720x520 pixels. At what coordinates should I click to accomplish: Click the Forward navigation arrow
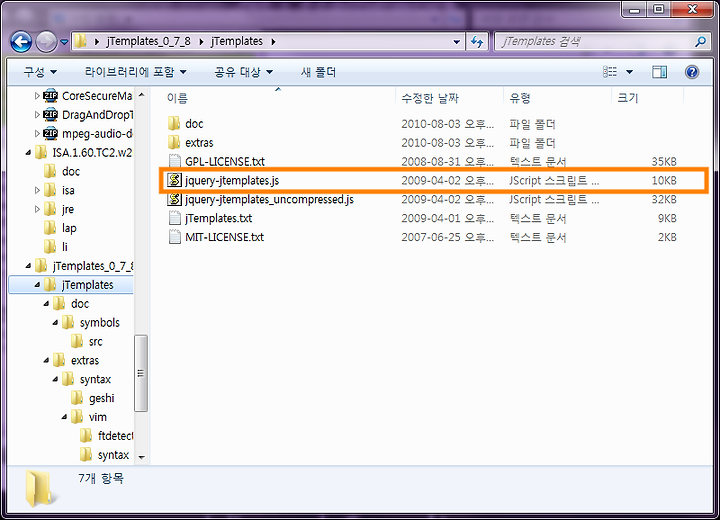pos(46,42)
